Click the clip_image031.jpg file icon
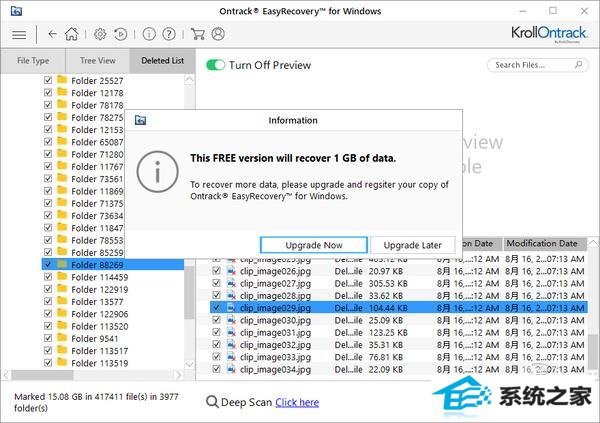Viewport: 600px width, 423px height. (x=231, y=332)
